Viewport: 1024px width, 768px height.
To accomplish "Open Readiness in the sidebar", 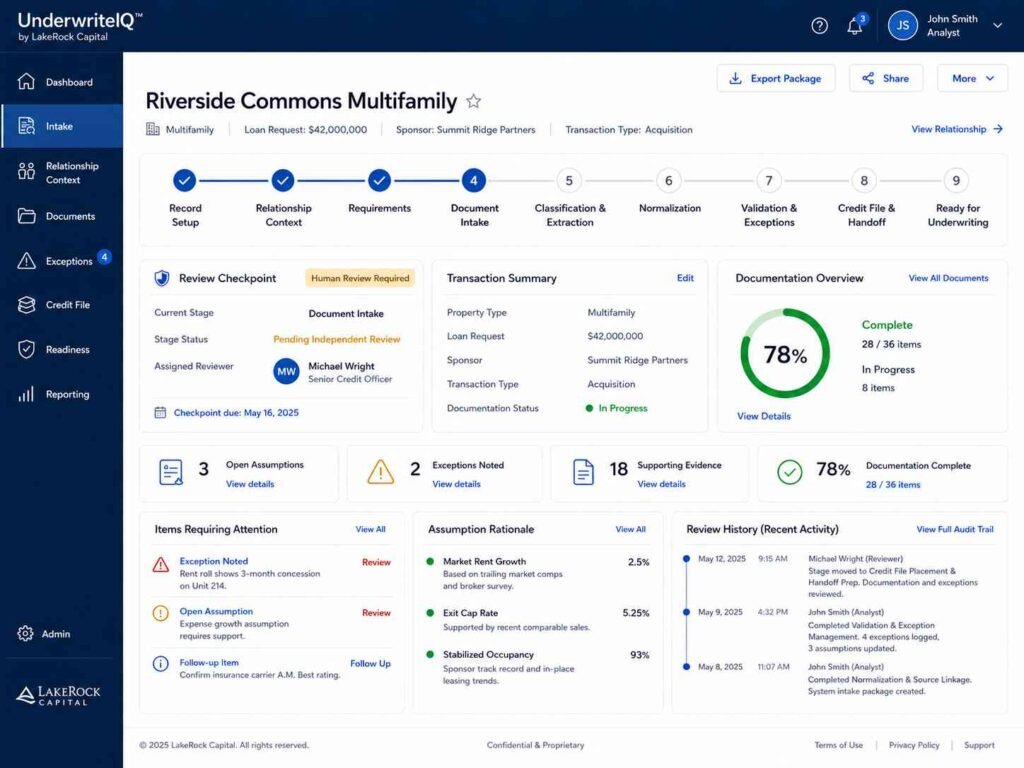I will 61,349.
